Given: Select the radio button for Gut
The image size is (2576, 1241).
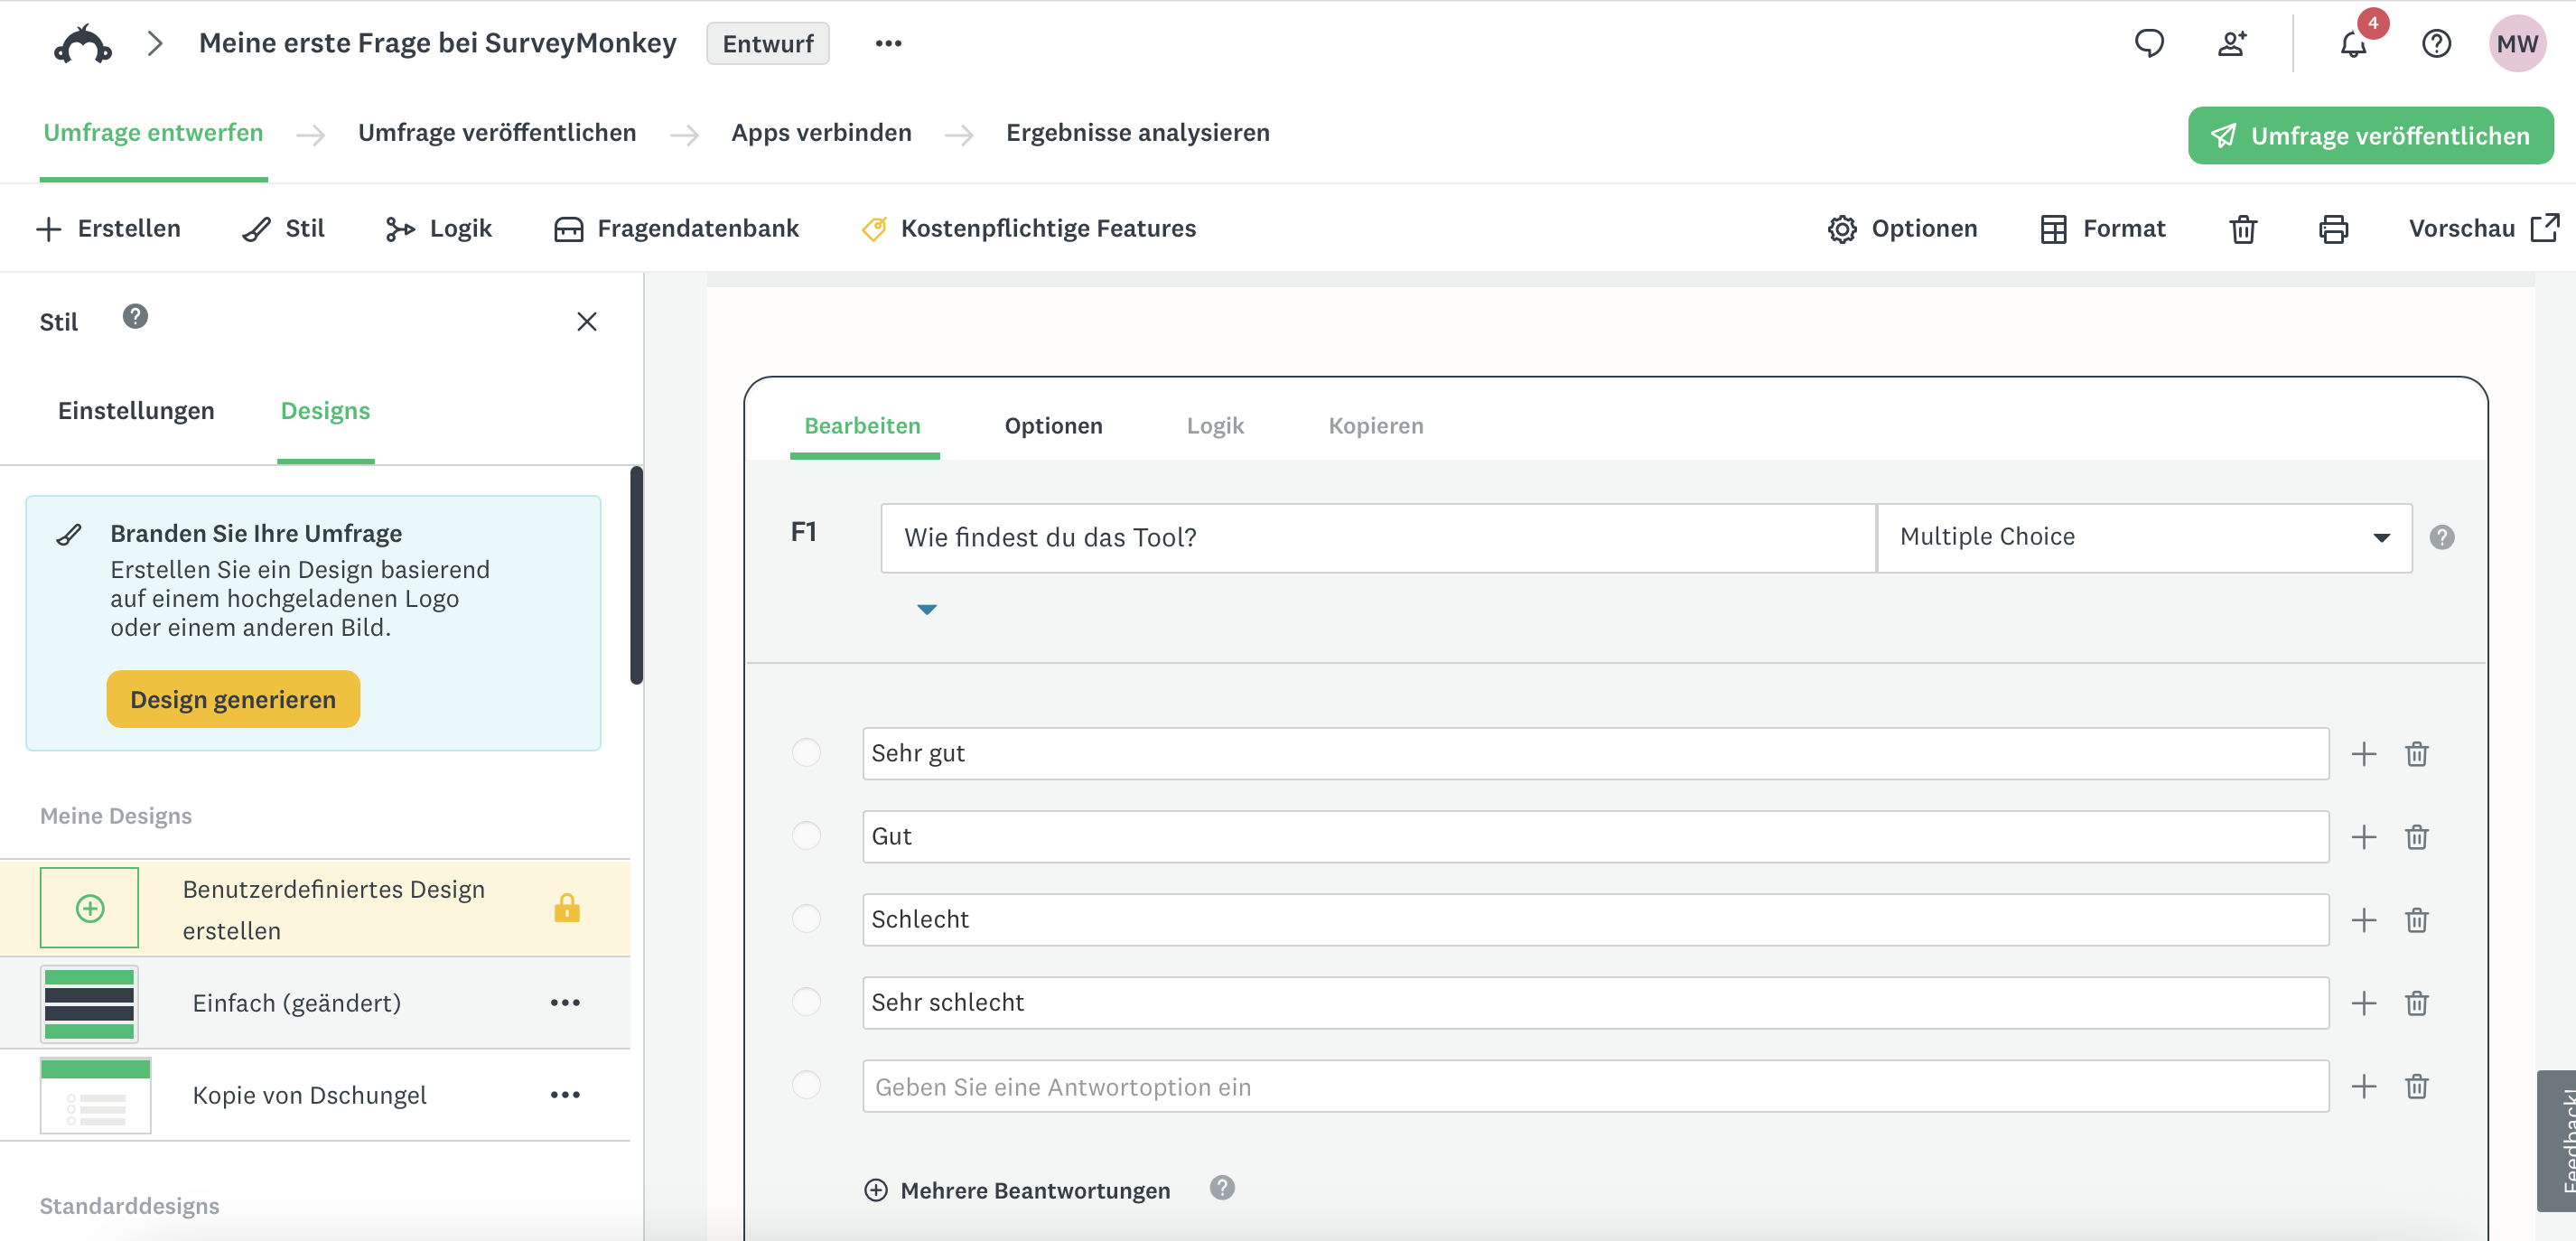Looking at the screenshot, I should coord(806,836).
